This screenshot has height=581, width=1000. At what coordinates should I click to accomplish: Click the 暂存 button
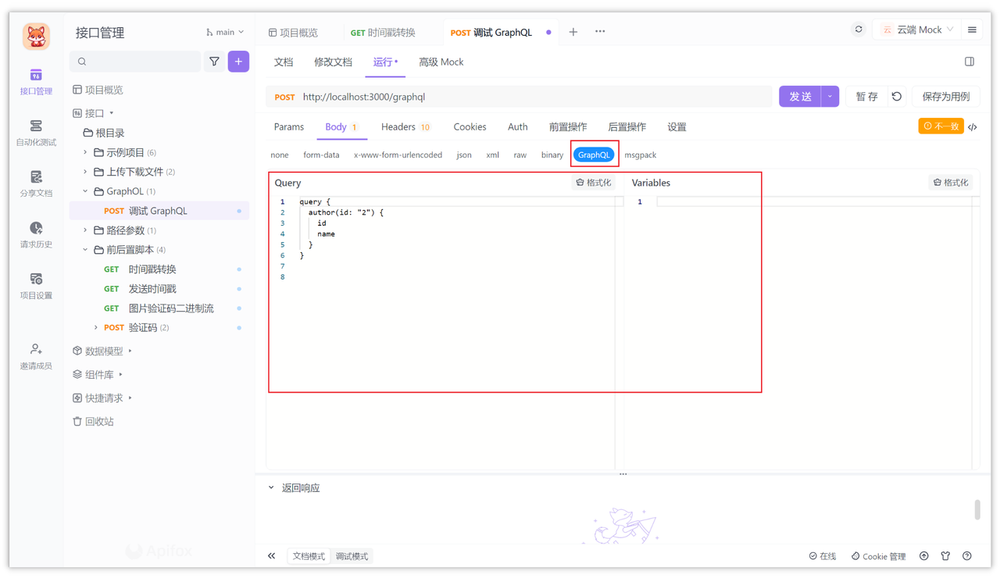click(x=867, y=96)
